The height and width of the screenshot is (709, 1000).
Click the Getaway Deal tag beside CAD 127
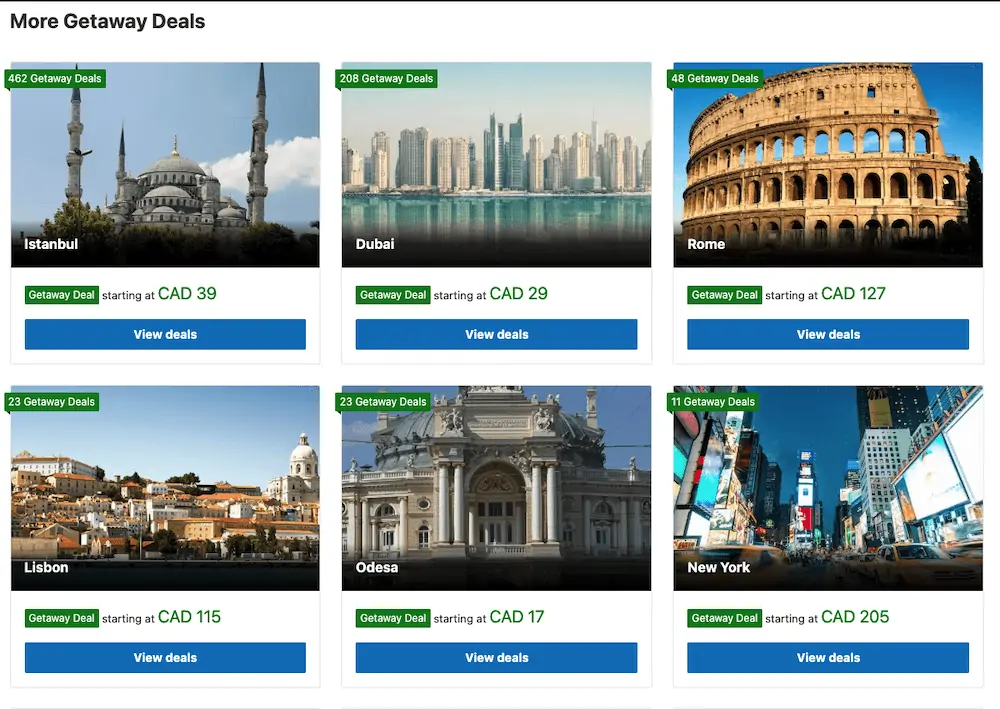coord(724,295)
